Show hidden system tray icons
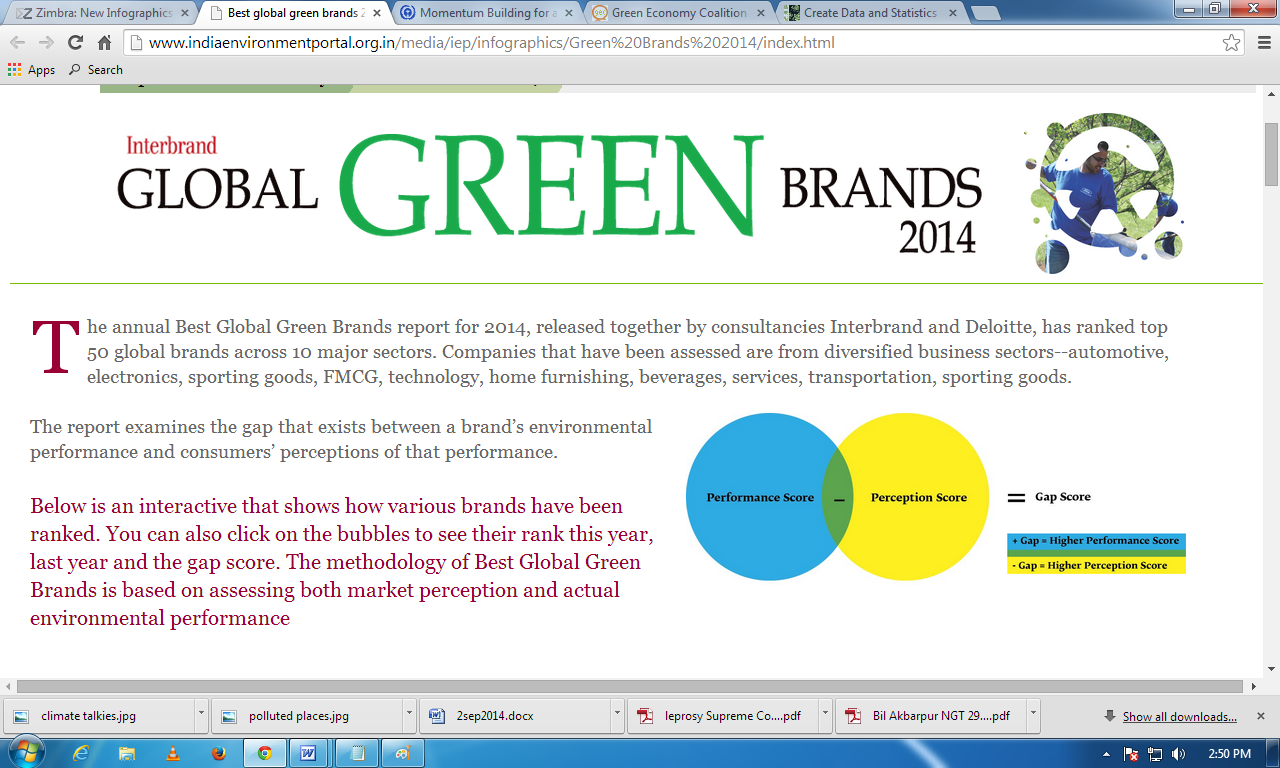 point(1106,754)
